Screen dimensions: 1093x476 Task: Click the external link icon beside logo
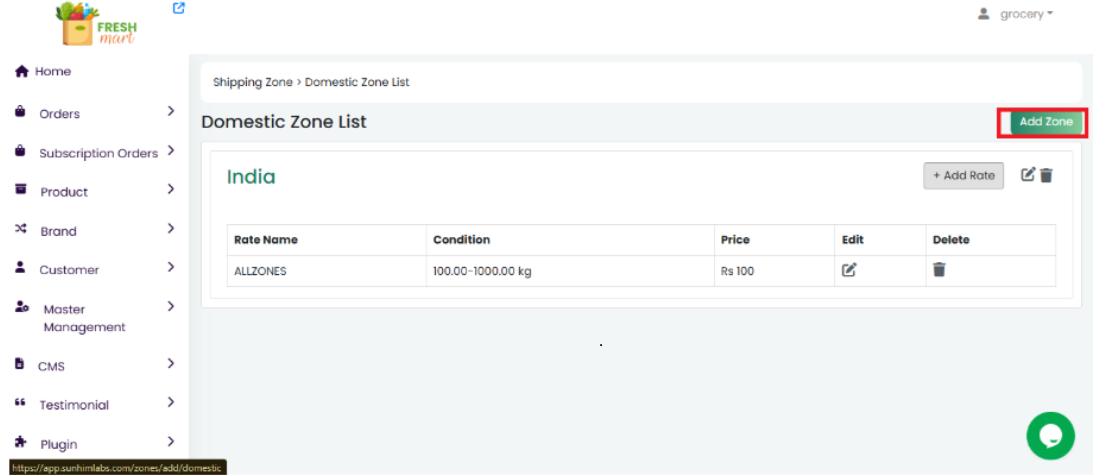179,9
